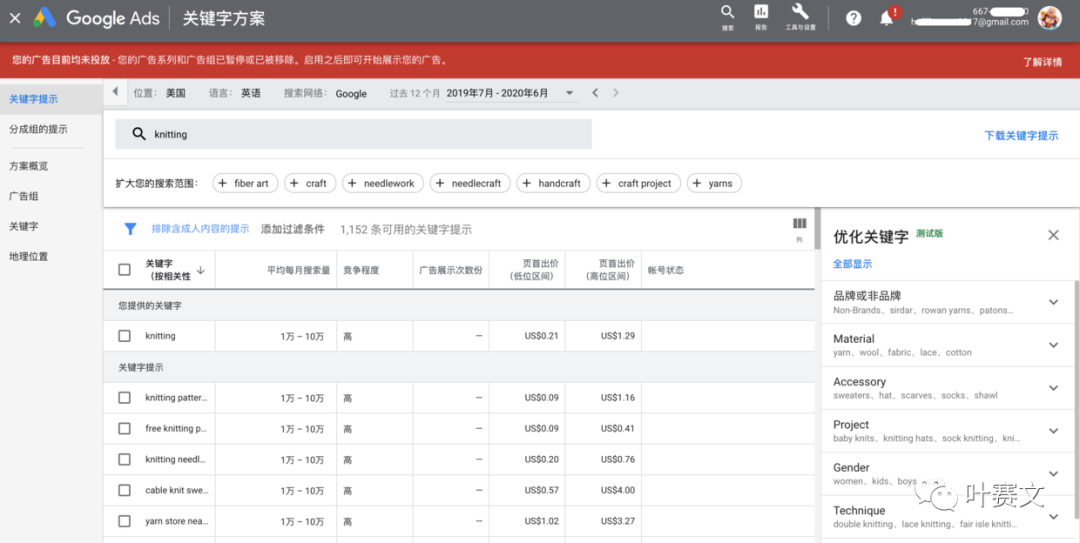Click the knitting keyword search field
Viewport: 1080px width, 543px height.
click(353, 134)
